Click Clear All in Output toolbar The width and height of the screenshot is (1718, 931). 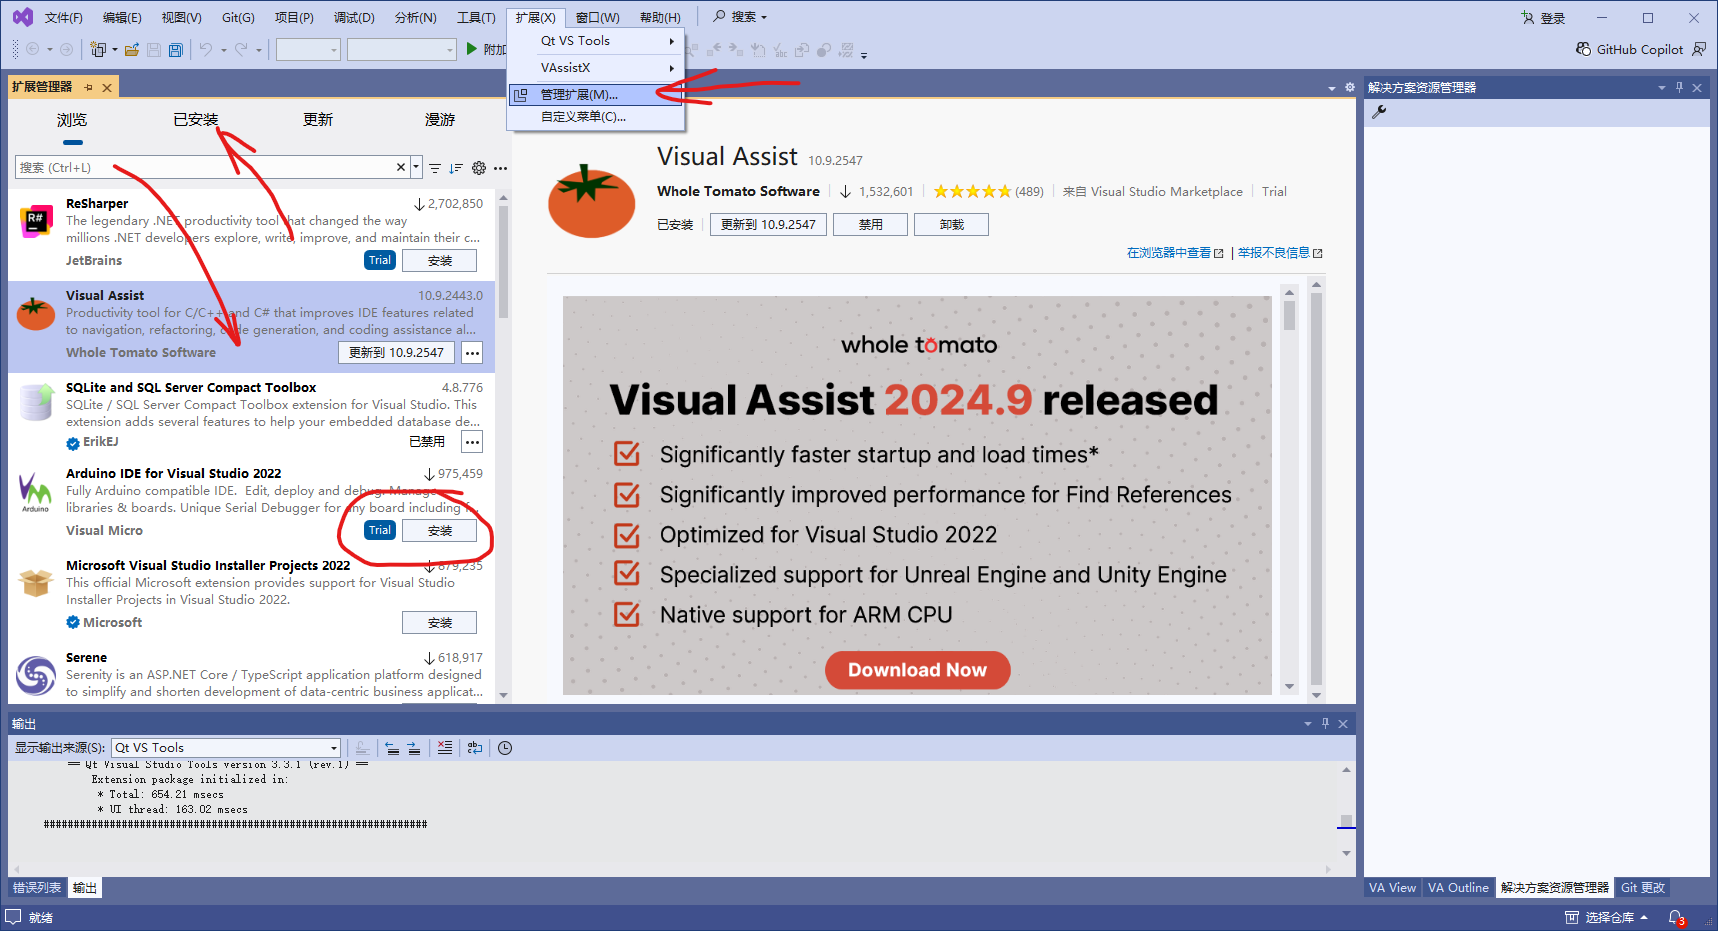(x=445, y=747)
